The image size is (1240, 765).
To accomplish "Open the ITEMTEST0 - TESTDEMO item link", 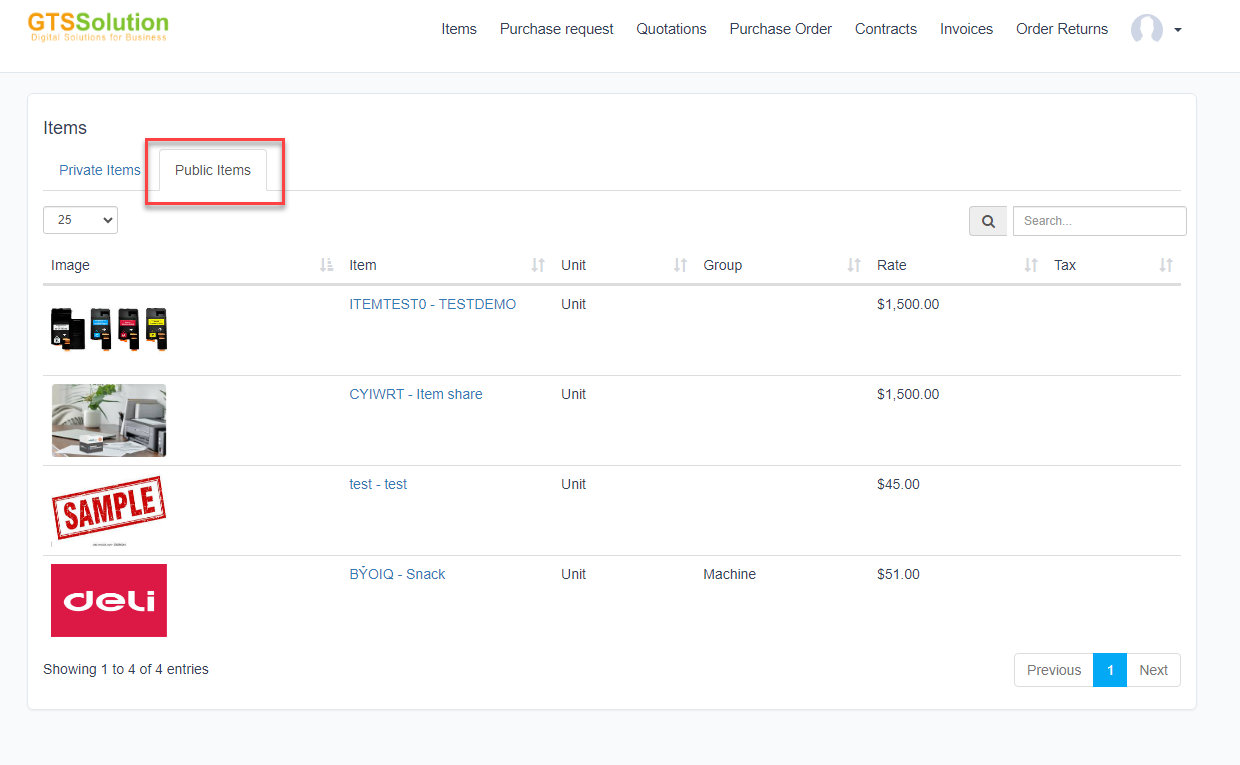I will (432, 304).
